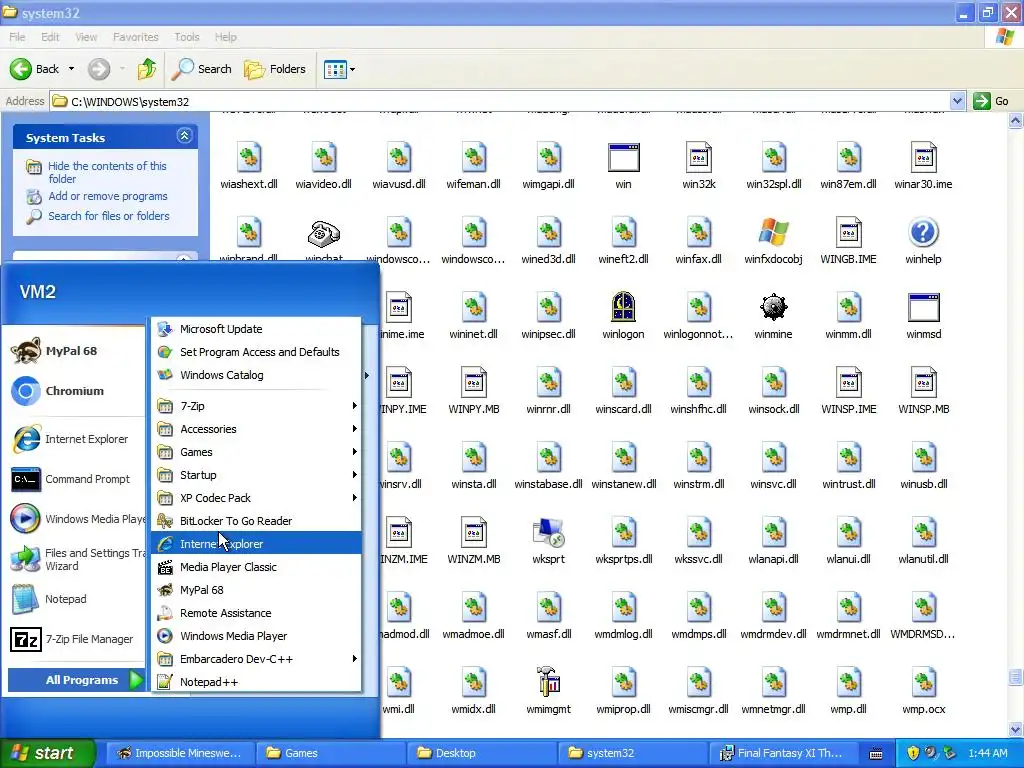
Task: Choose Notepad++ in programs list
Action: click(257, 682)
